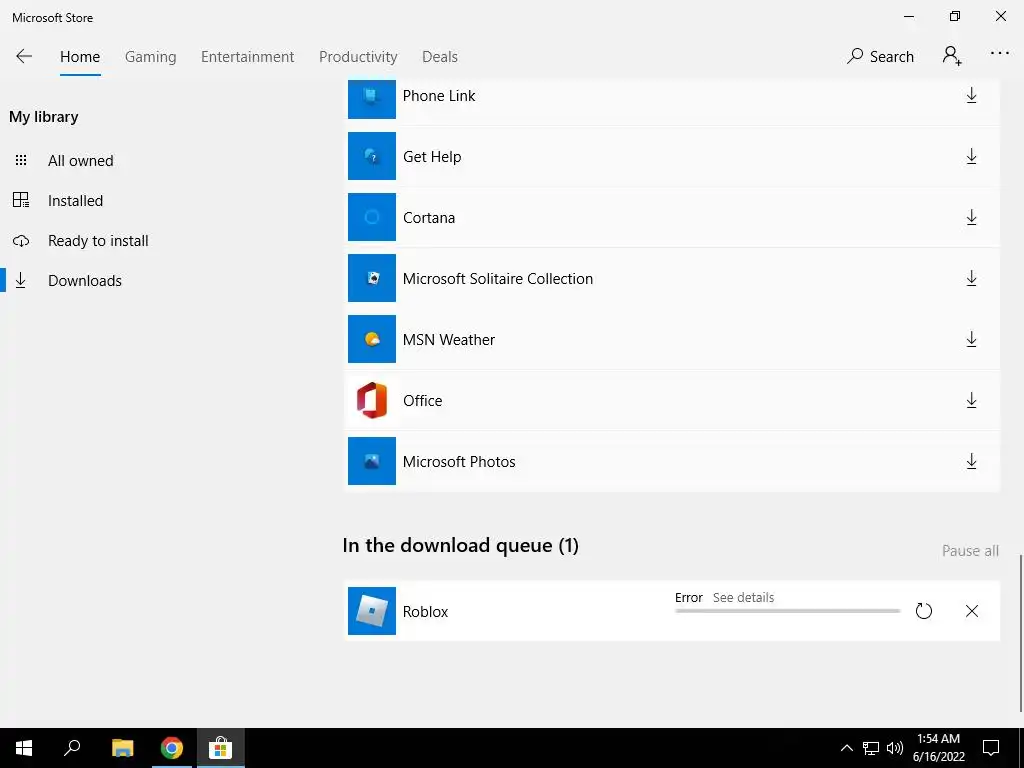1024x768 pixels.
Task: Open the Deals tab
Action: pos(440,57)
